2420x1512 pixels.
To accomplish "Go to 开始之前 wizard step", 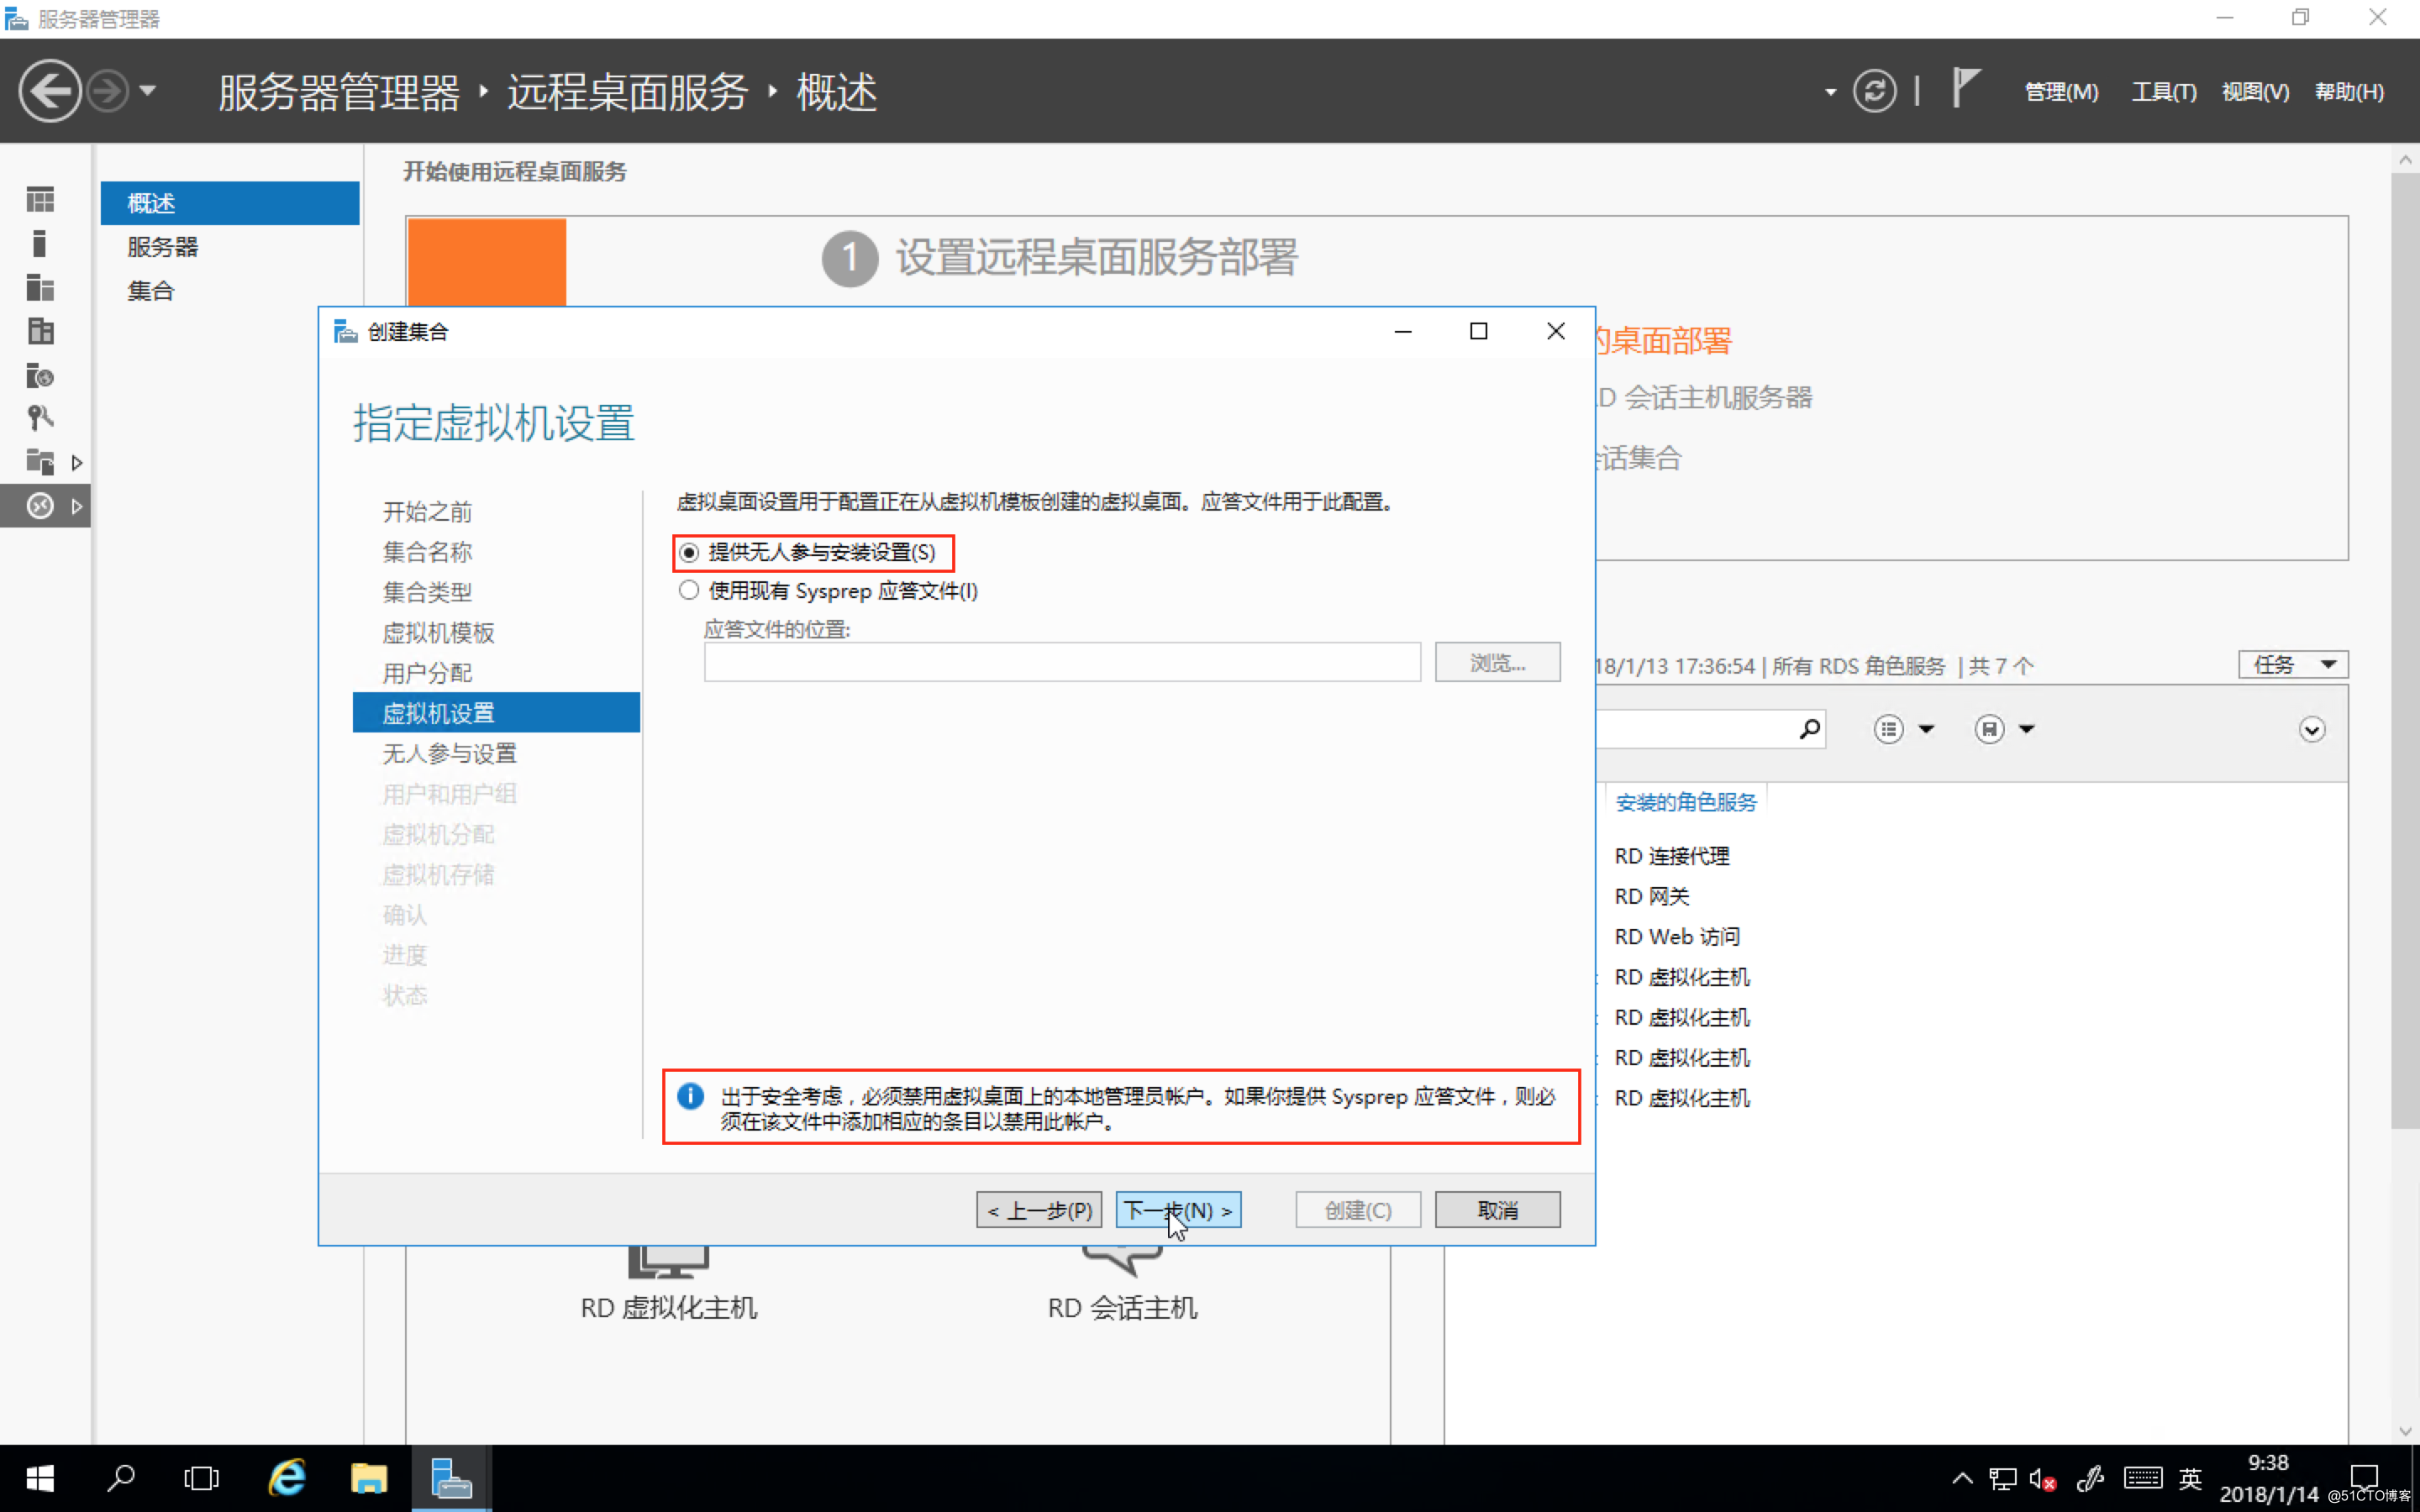I will coord(427,512).
